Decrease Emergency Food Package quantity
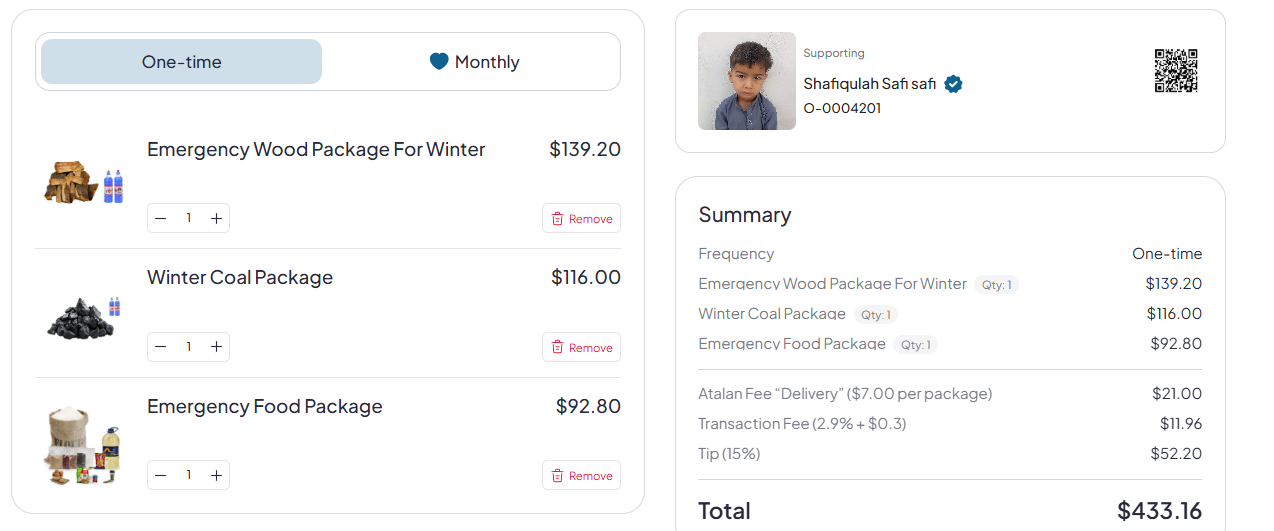 [161, 475]
